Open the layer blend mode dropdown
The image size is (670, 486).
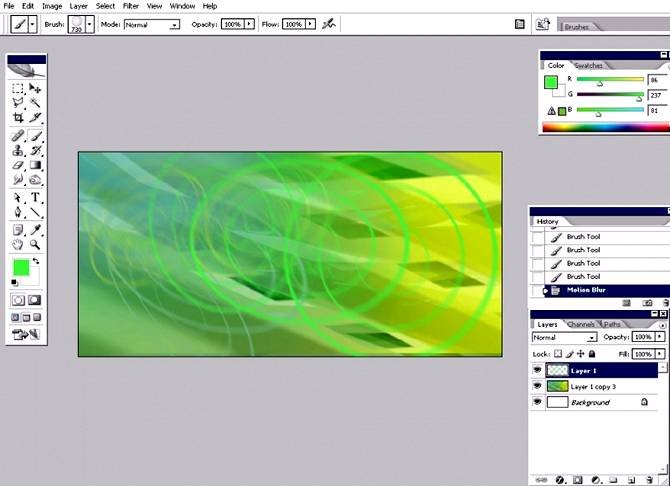point(563,338)
